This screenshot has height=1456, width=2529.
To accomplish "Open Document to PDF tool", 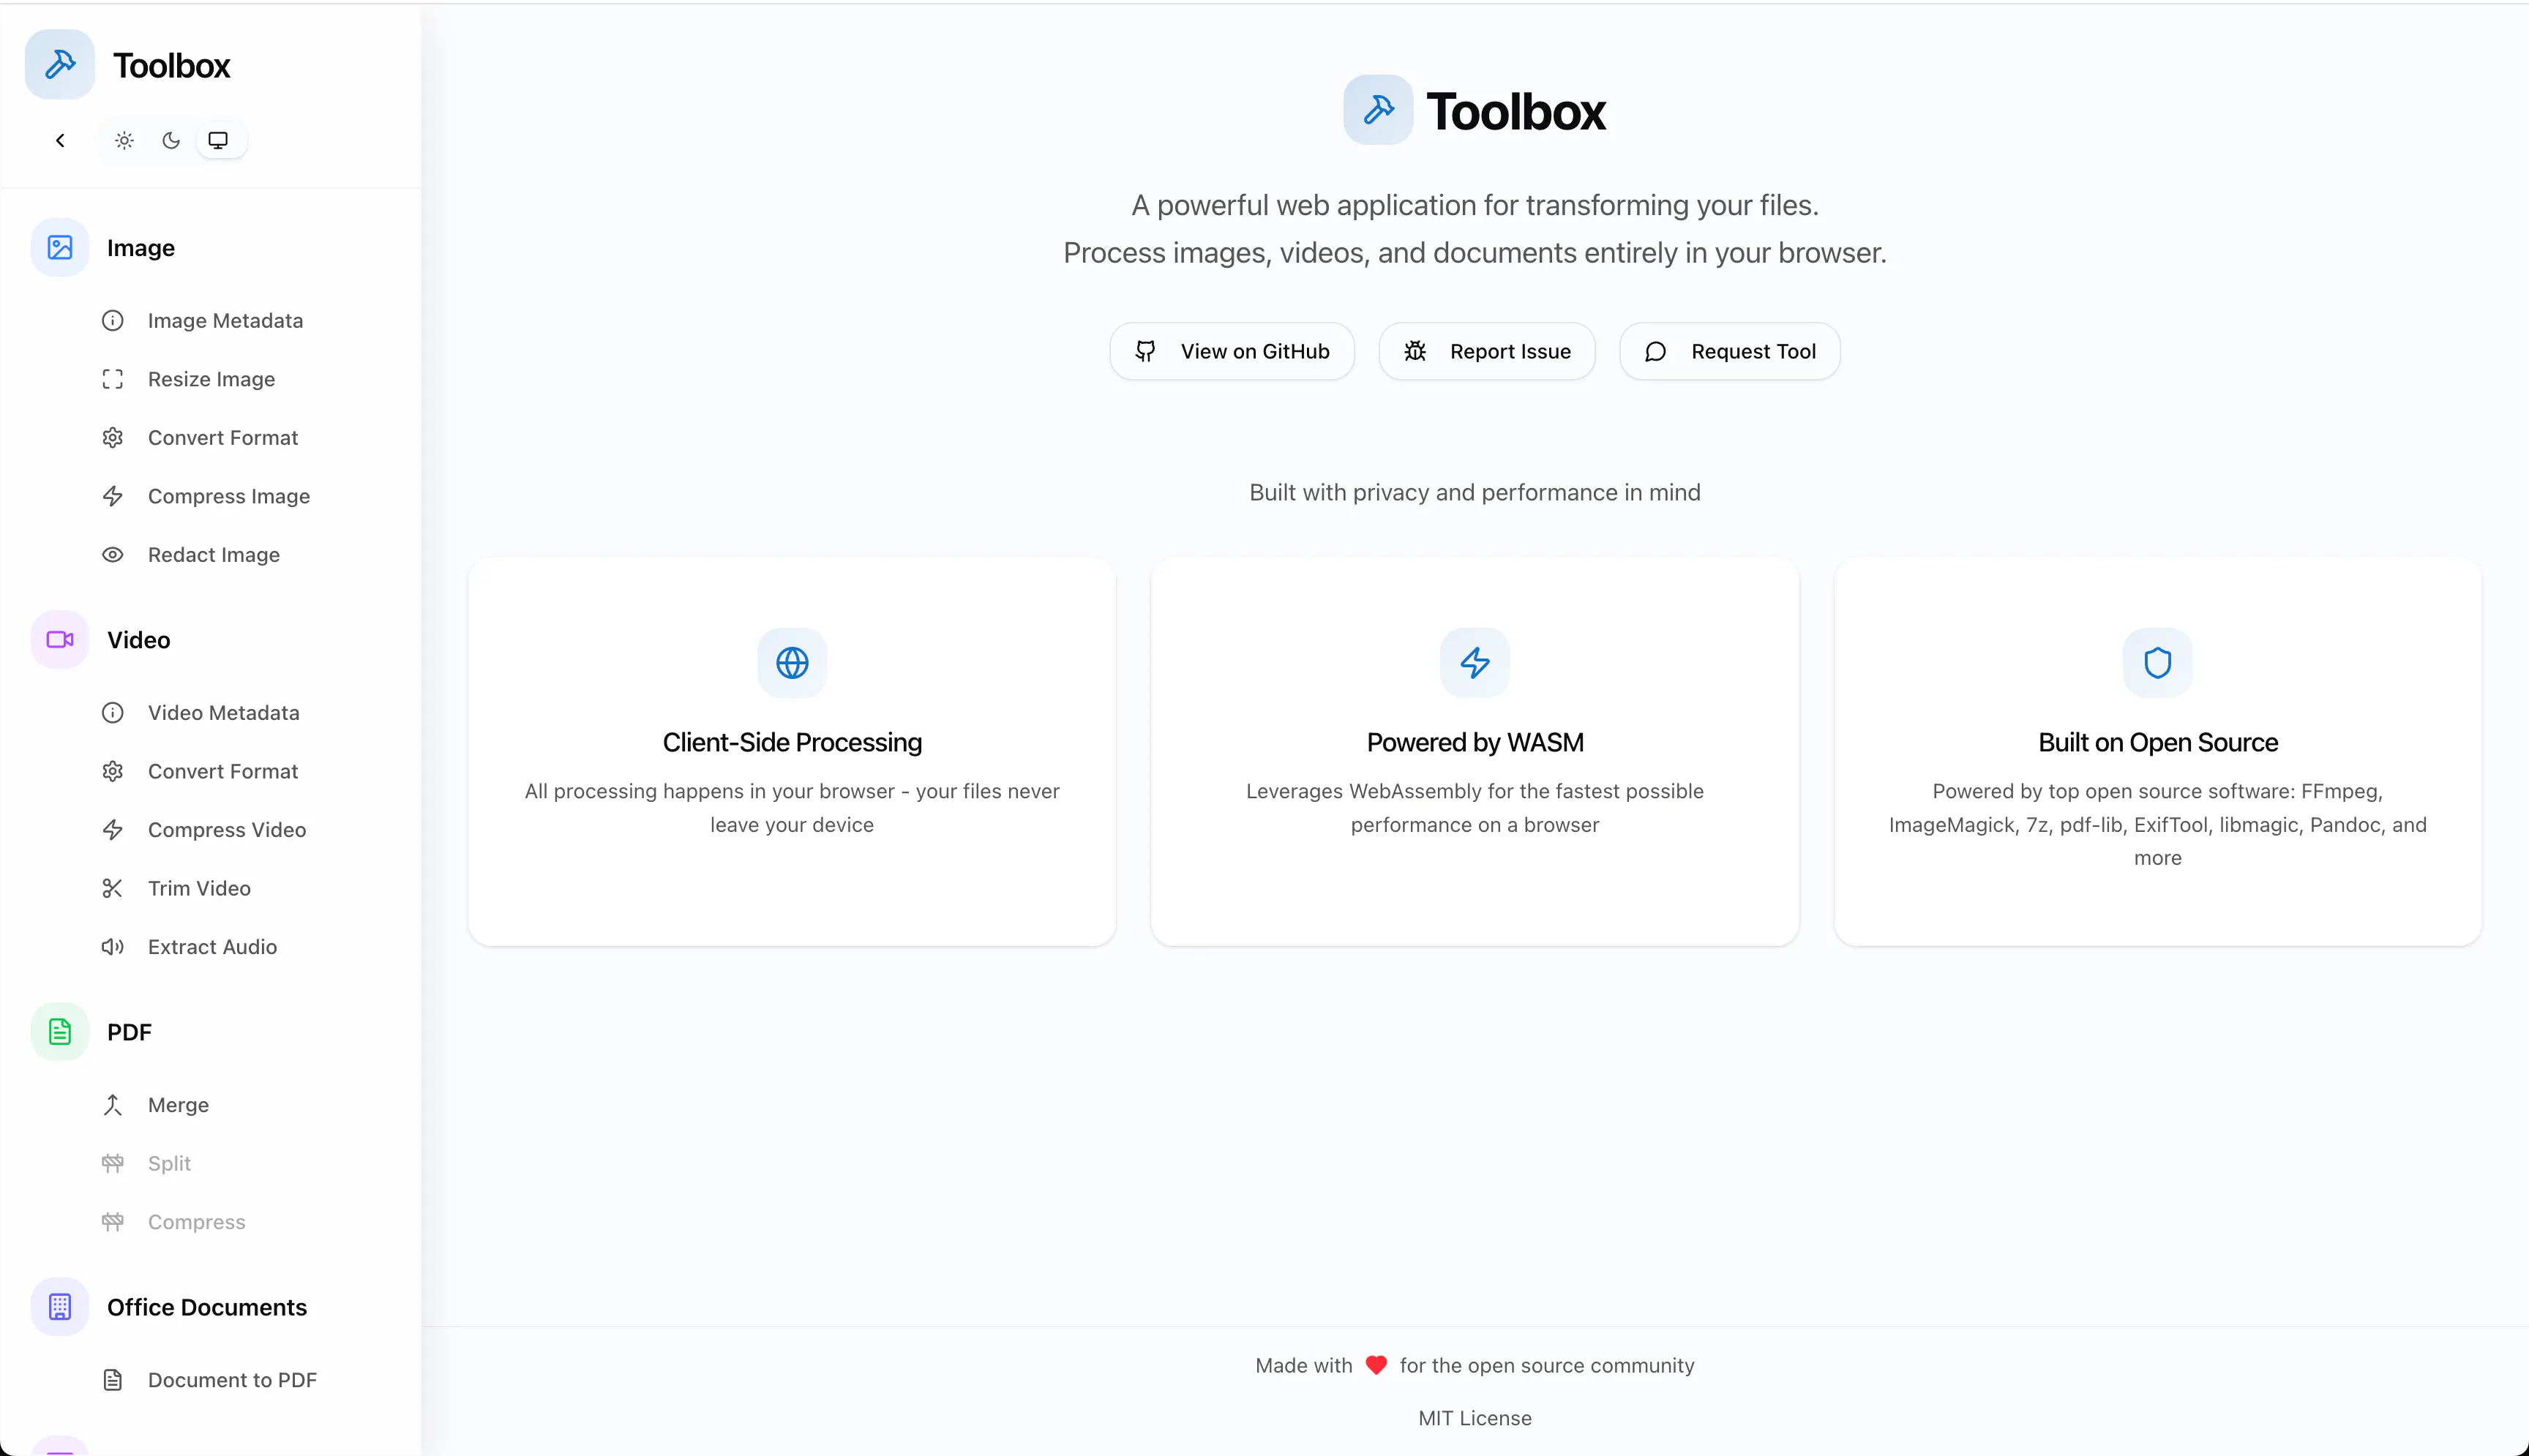I will coord(232,1380).
